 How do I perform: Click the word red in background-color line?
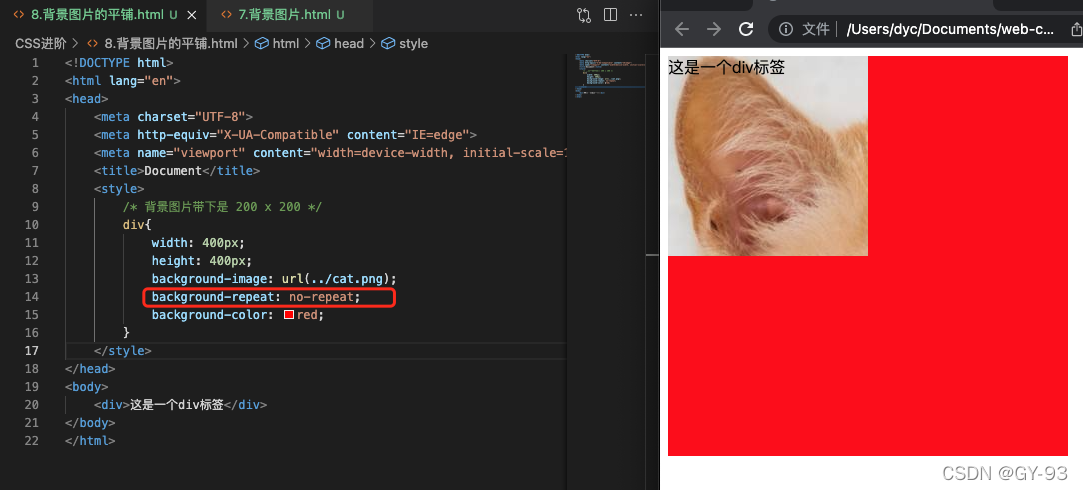(307, 314)
